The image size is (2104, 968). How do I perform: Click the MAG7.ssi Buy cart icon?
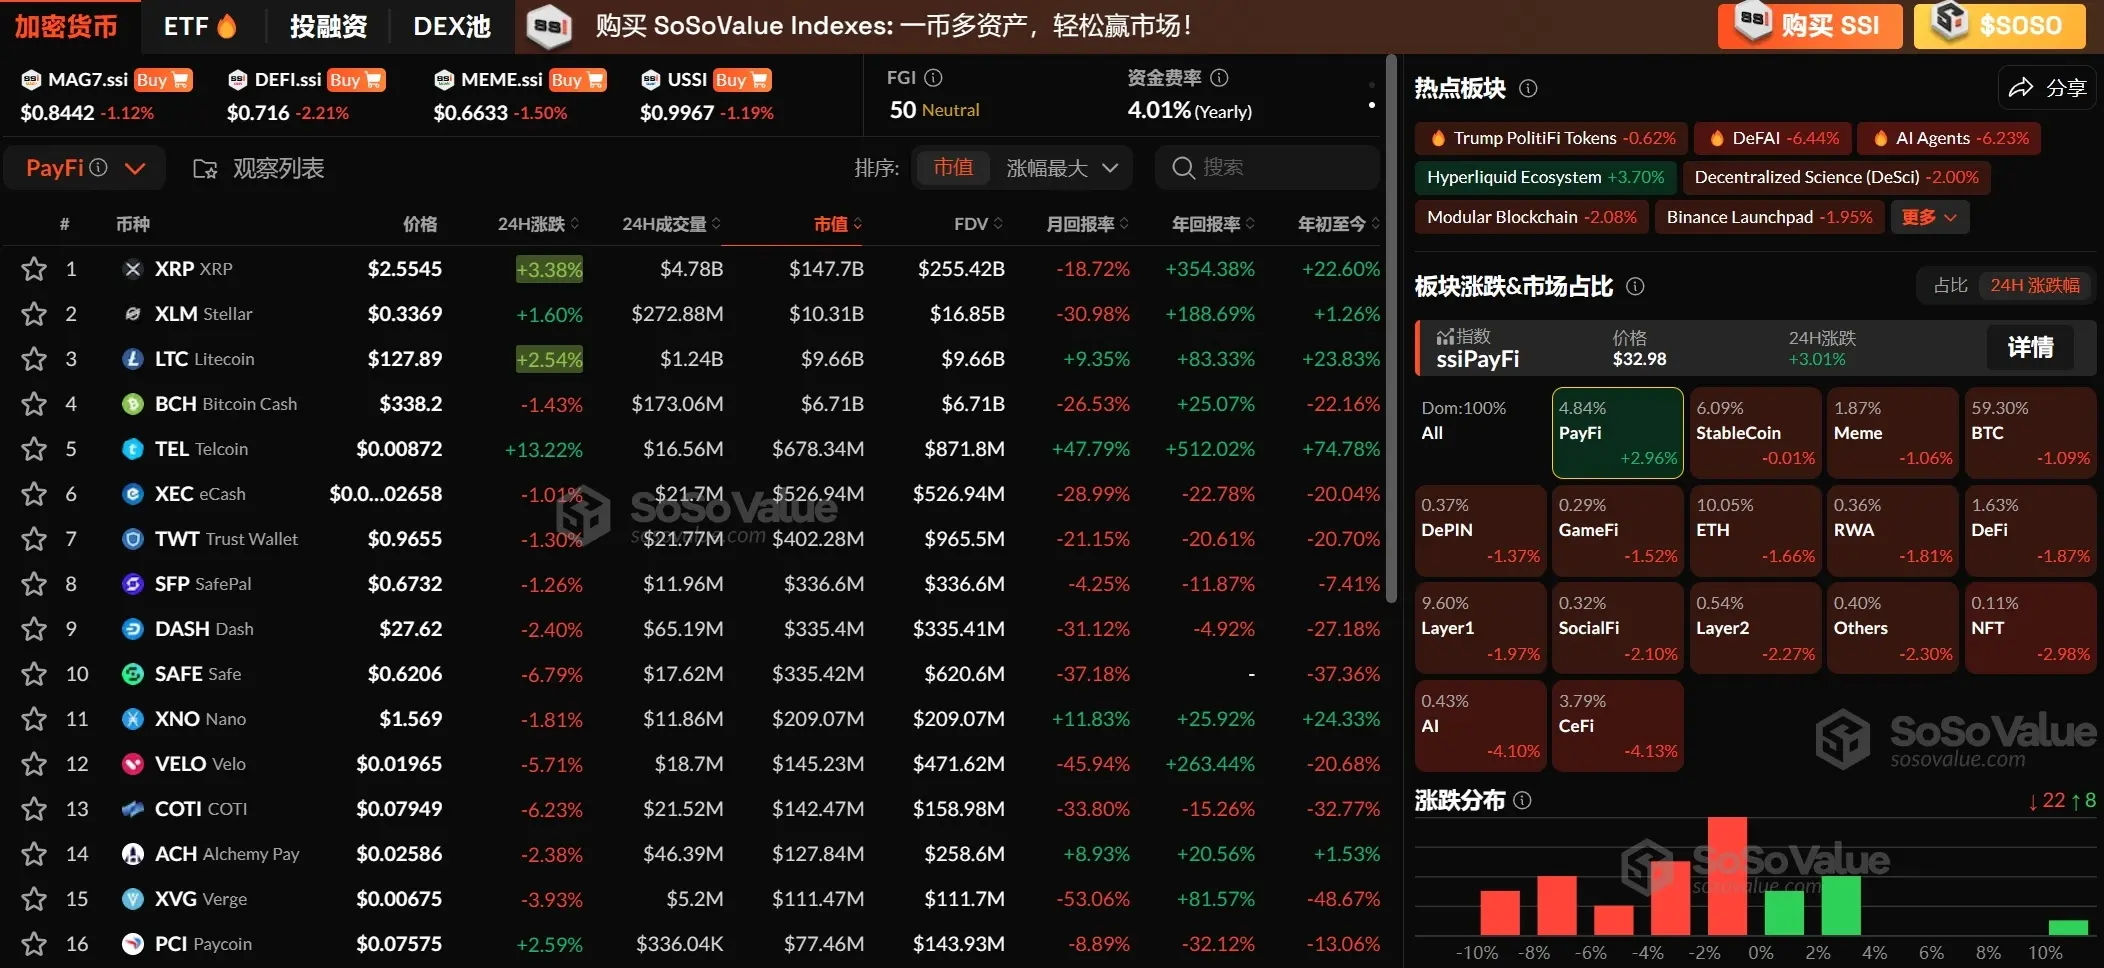click(x=181, y=80)
